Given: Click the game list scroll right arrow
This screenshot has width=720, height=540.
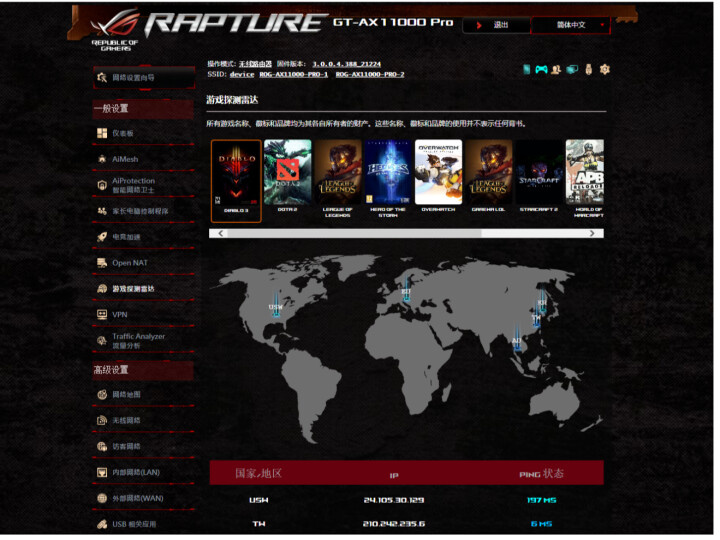Looking at the screenshot, I should 592,233.
